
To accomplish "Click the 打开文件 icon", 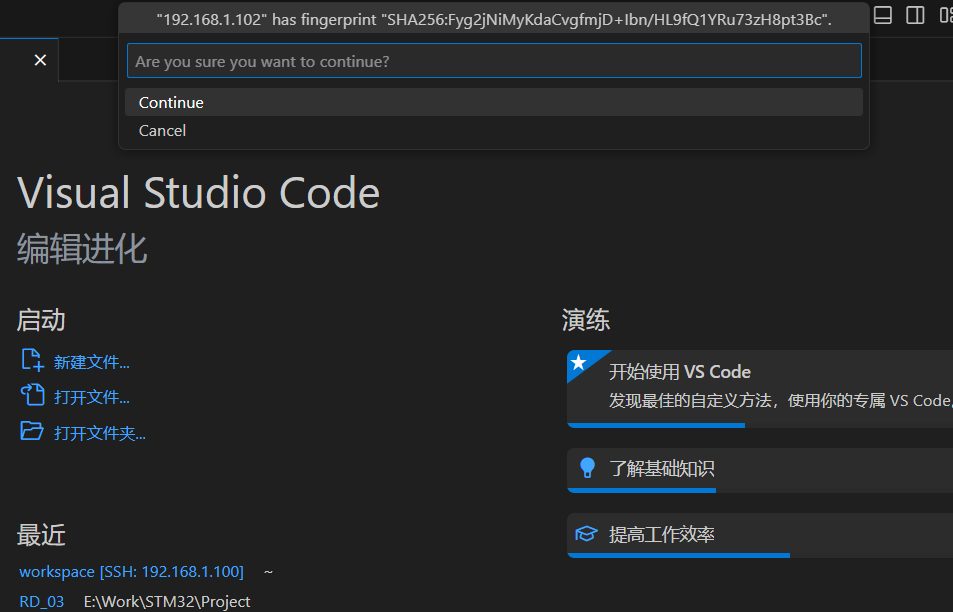I will click(x=32, y=395).
